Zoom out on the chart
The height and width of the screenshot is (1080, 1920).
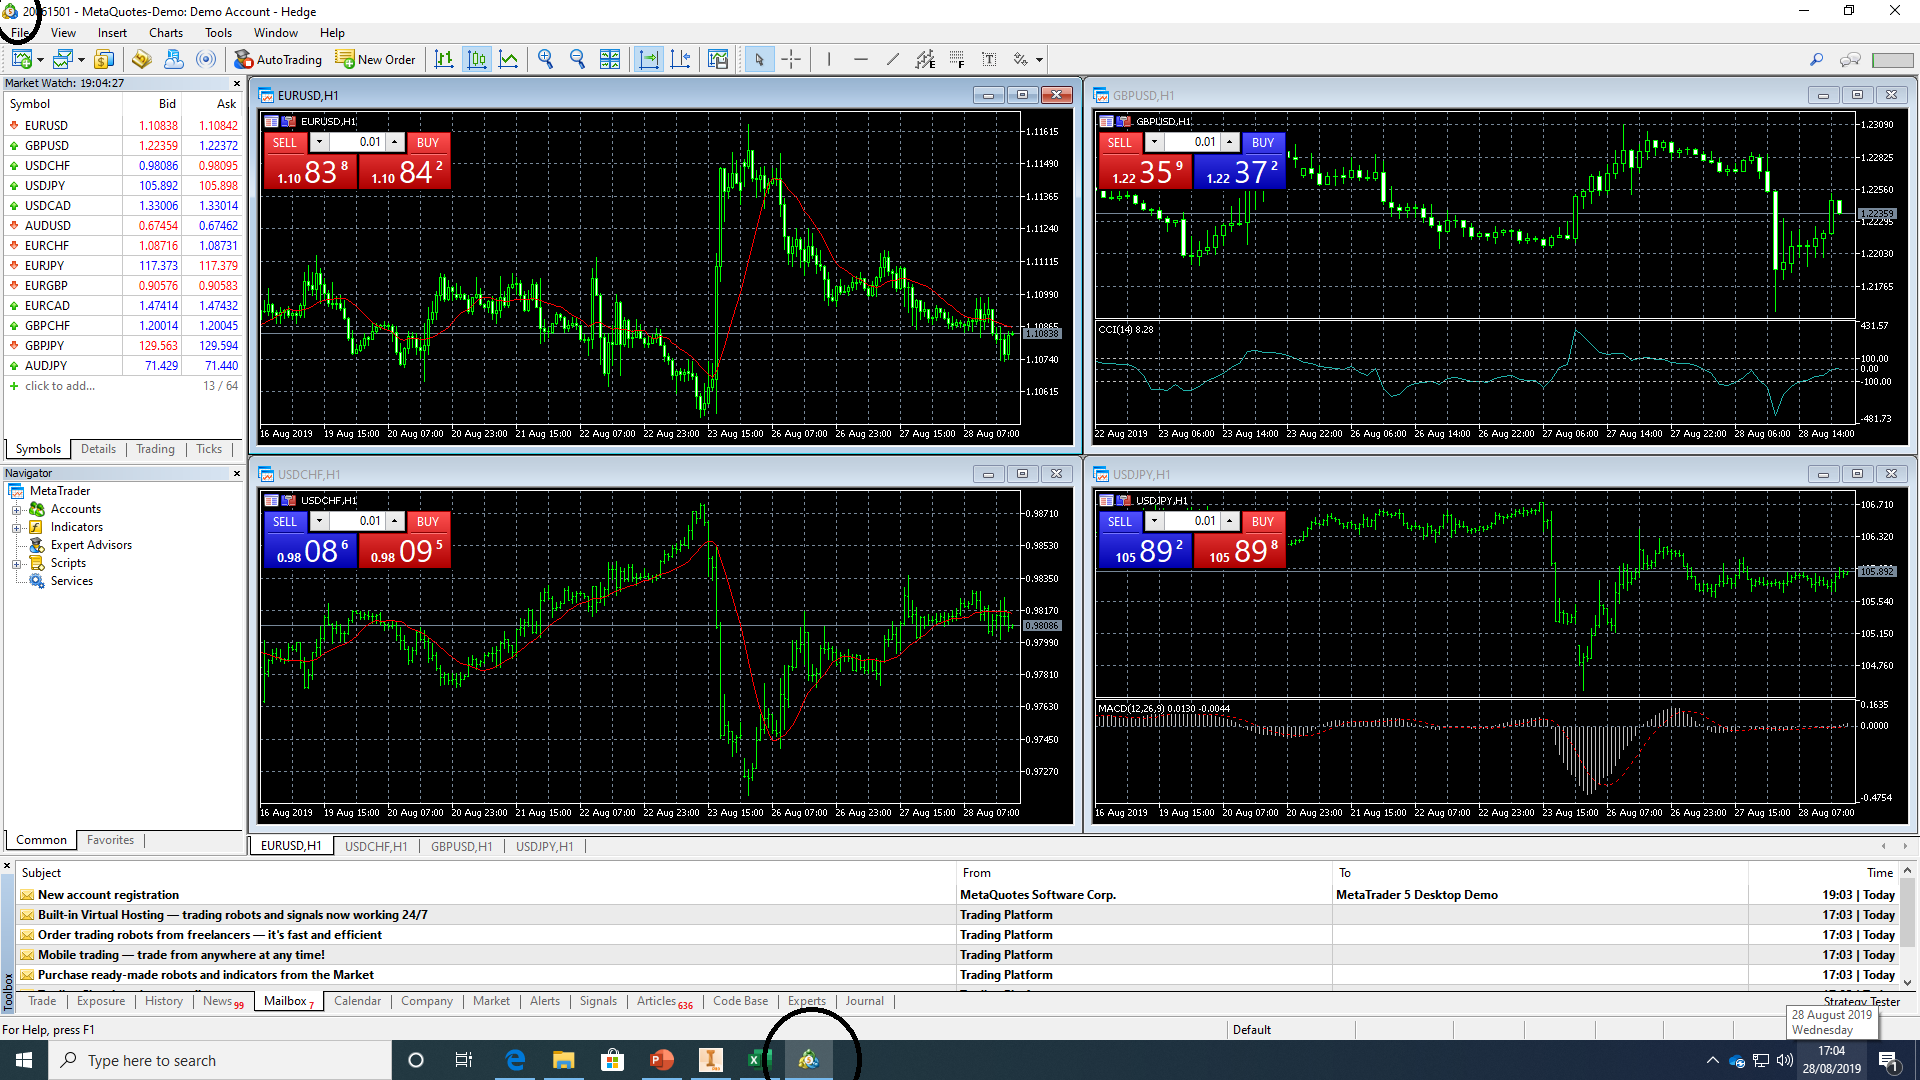click(x=577, y=60)
